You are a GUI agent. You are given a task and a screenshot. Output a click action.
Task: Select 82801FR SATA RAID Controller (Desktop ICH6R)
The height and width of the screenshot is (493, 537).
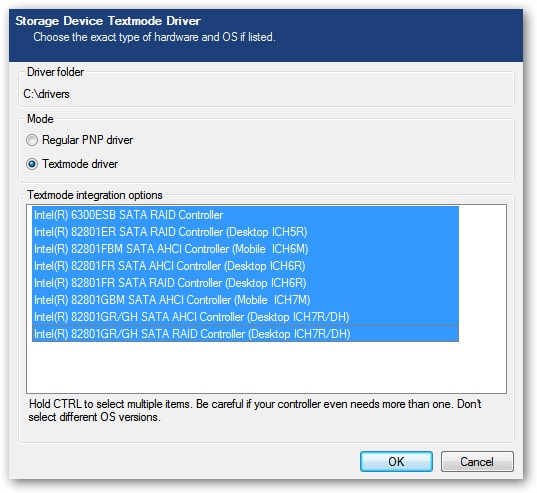pyautogui.click(x=245, y=283)
